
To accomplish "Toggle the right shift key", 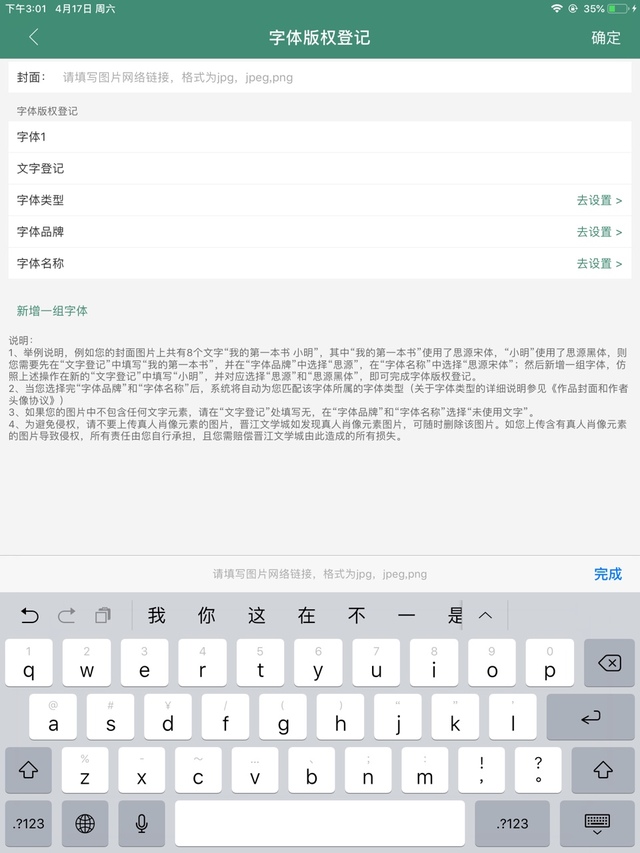I will click(603, 770).
